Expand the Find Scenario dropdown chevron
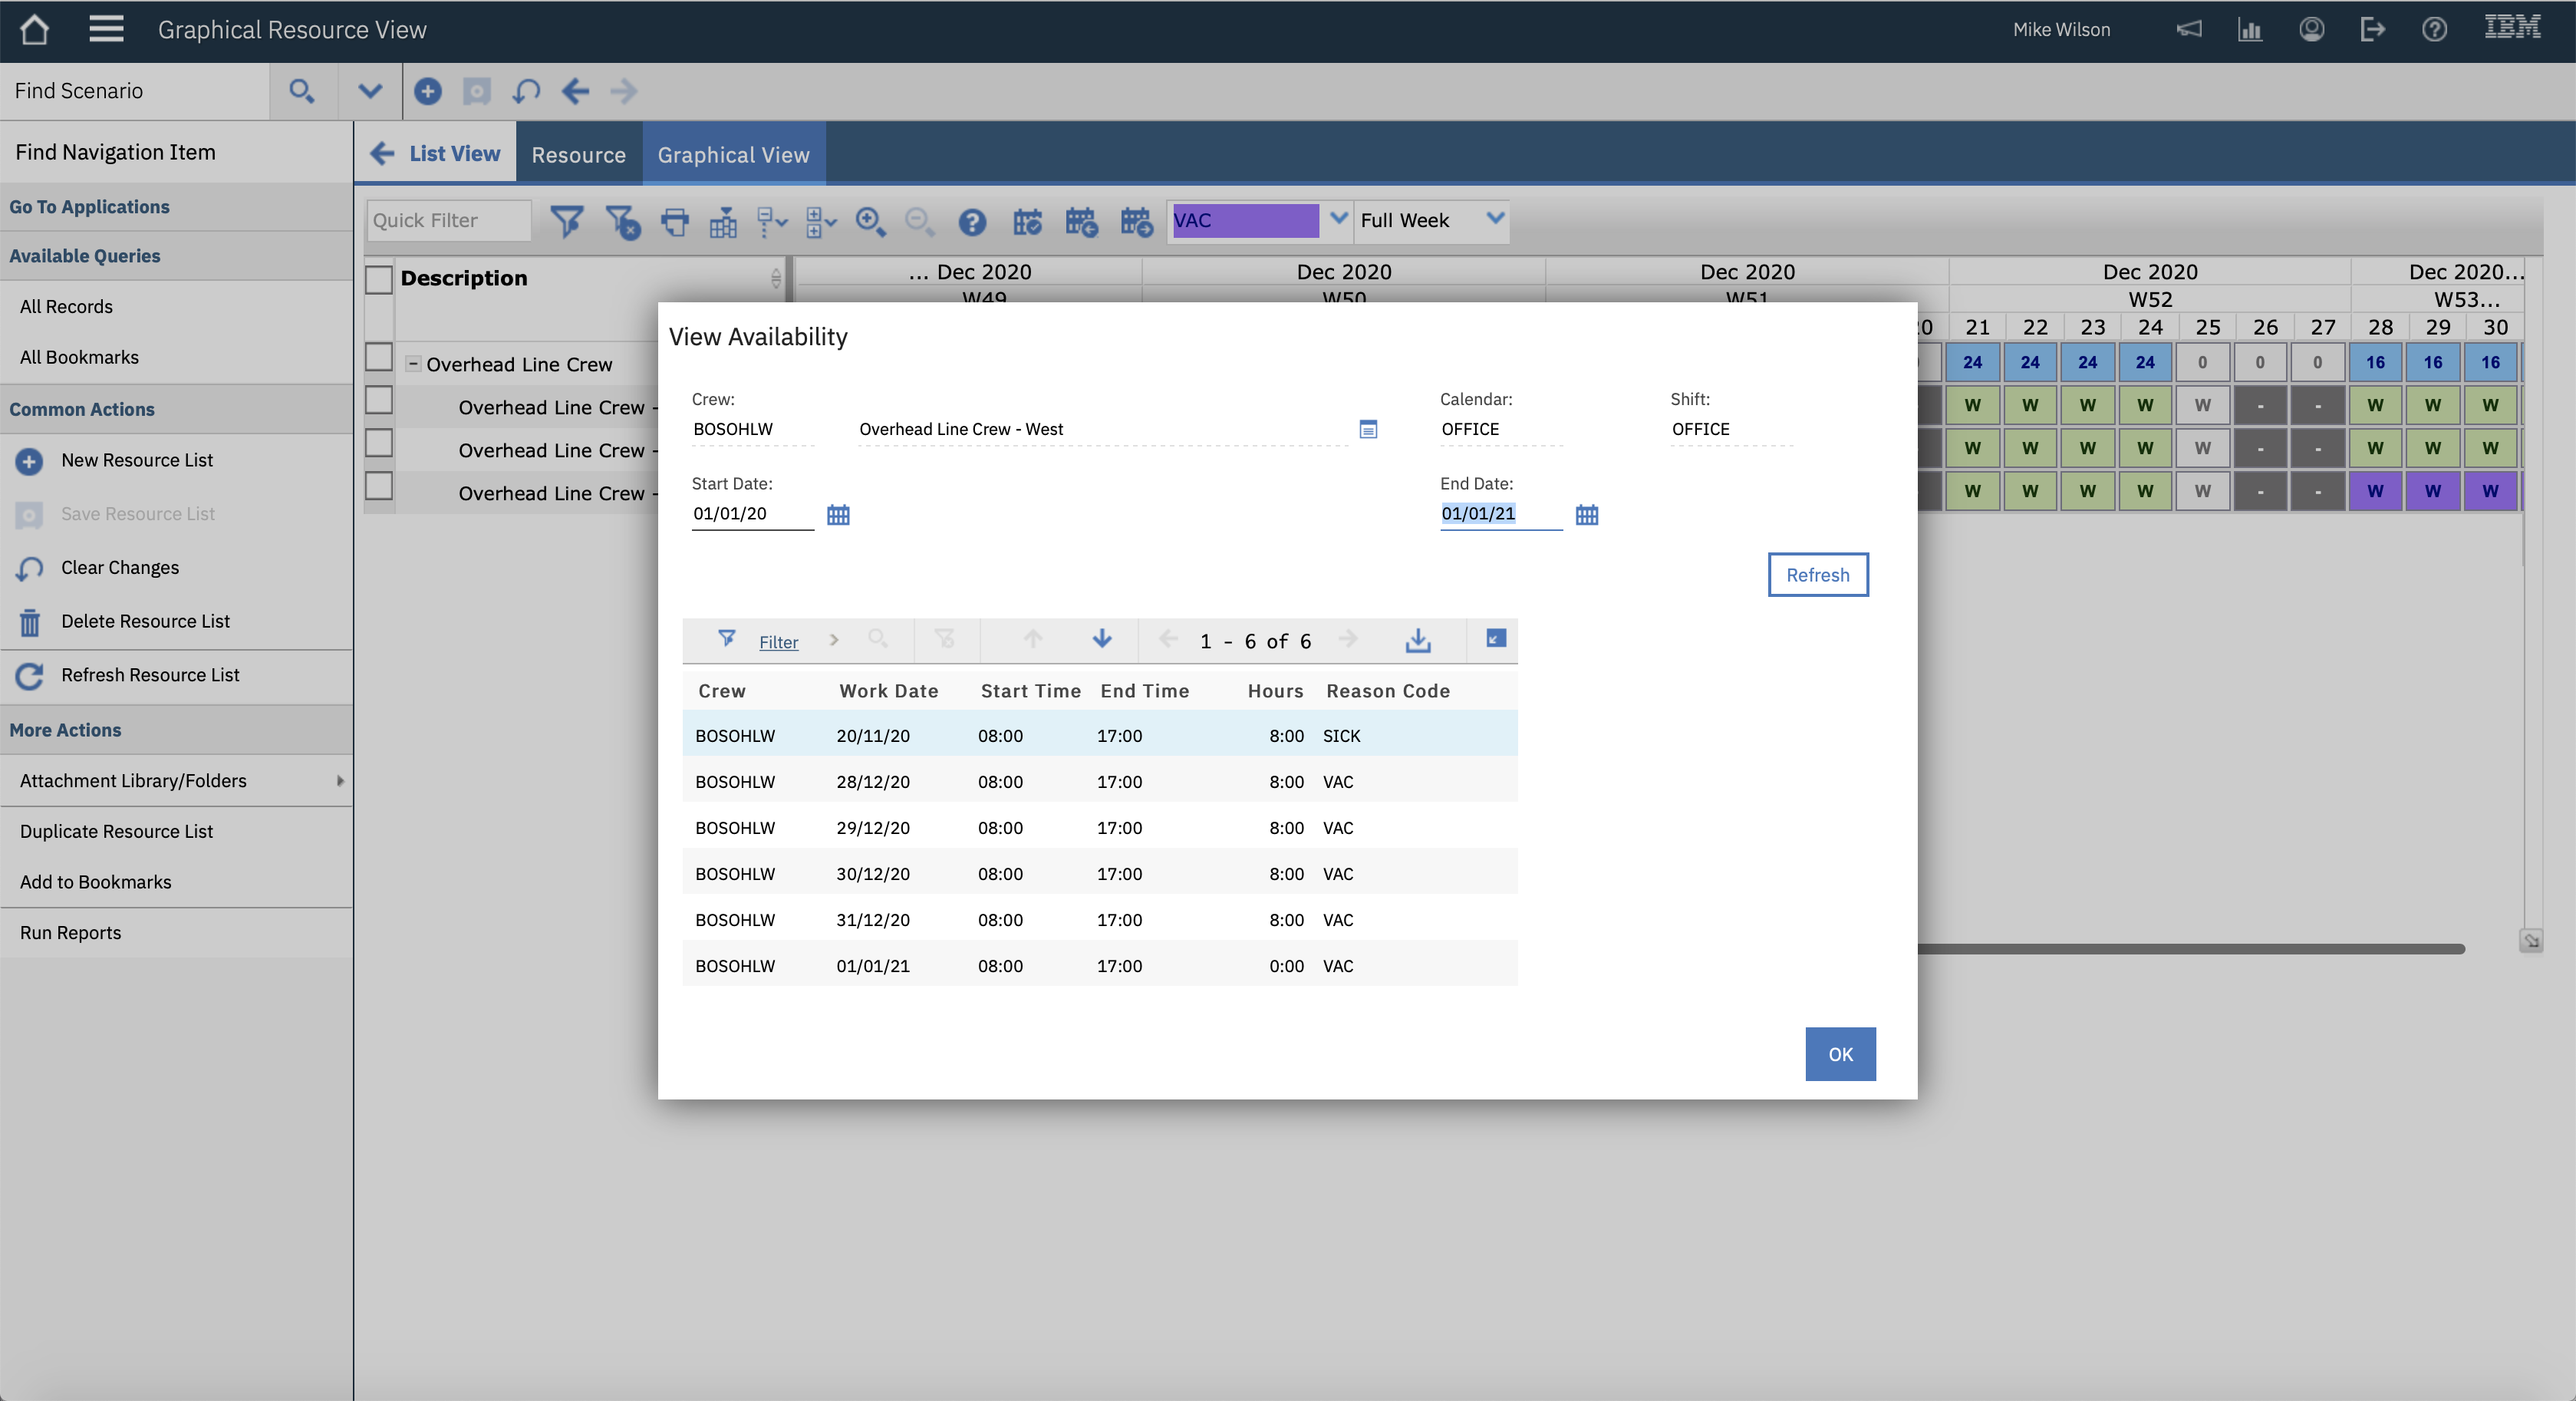The width and height of the screenshot is (2576, 1401). (x=369, y=91)
